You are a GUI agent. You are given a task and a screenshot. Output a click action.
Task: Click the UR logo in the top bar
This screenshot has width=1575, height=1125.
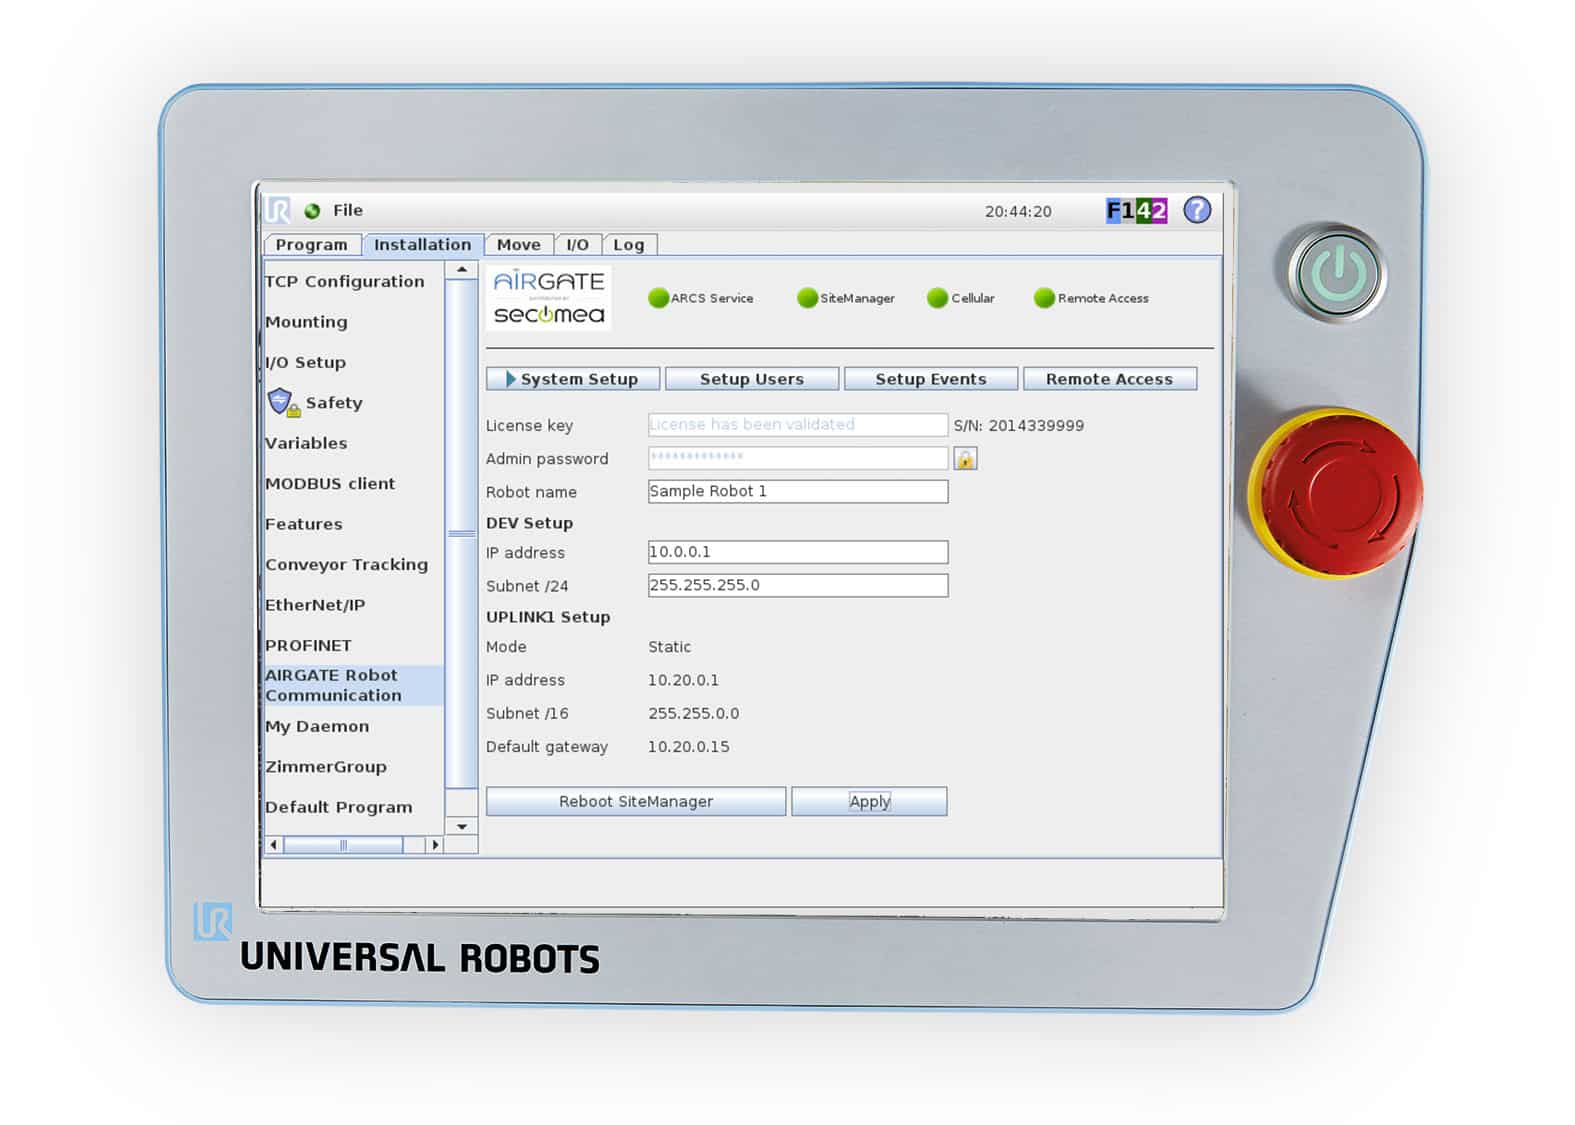(278, 210)
